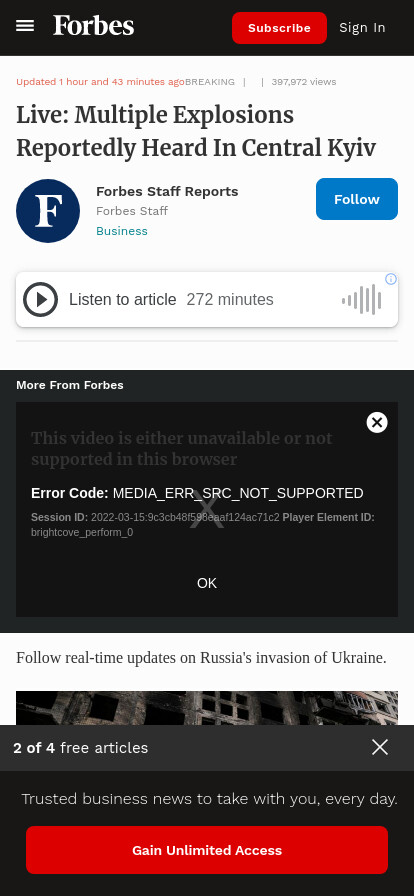Viewport: 414px width, 896px height.
Task: Click the BREAKING tag label
Action: [210, 82]
